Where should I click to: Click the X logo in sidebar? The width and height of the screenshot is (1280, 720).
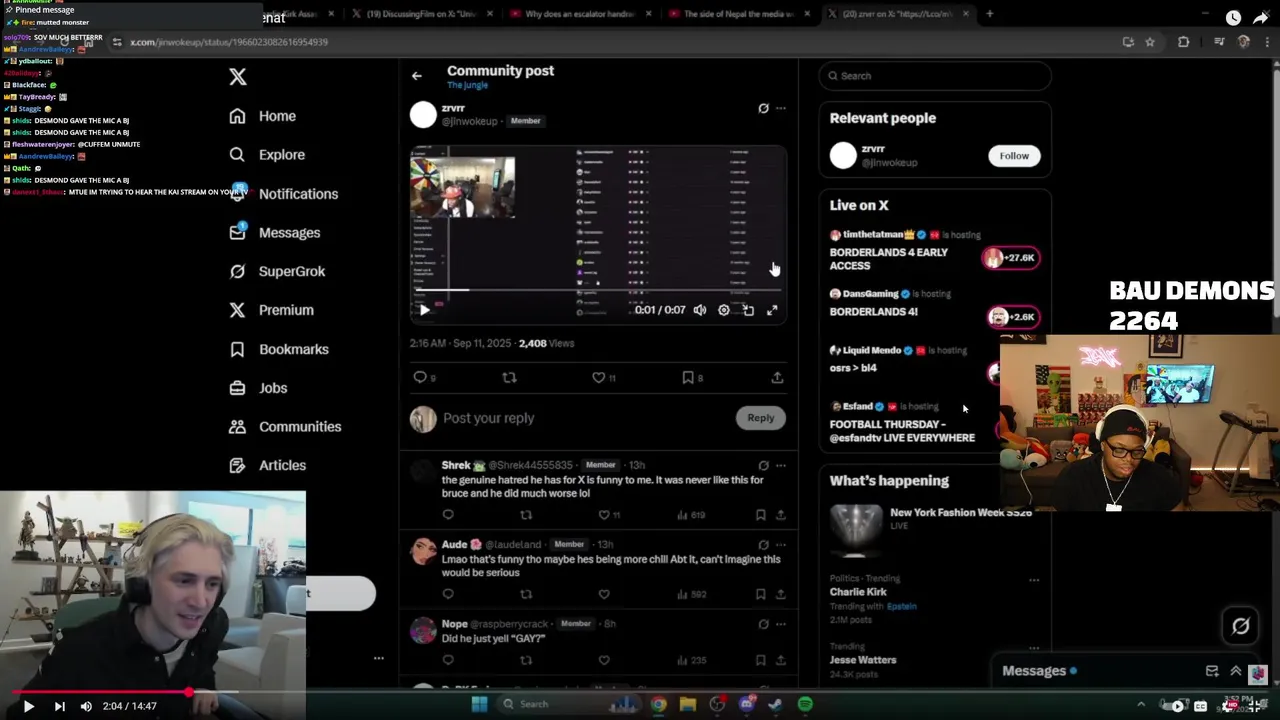(x=238, y=77)
